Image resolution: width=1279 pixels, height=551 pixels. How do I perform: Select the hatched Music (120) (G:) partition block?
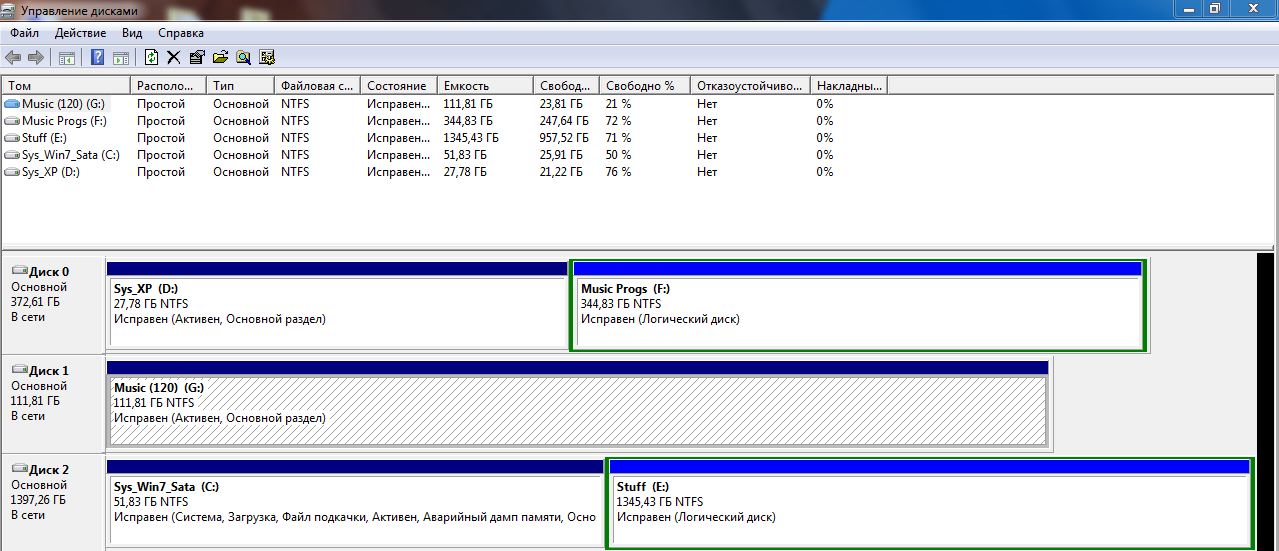578,405
